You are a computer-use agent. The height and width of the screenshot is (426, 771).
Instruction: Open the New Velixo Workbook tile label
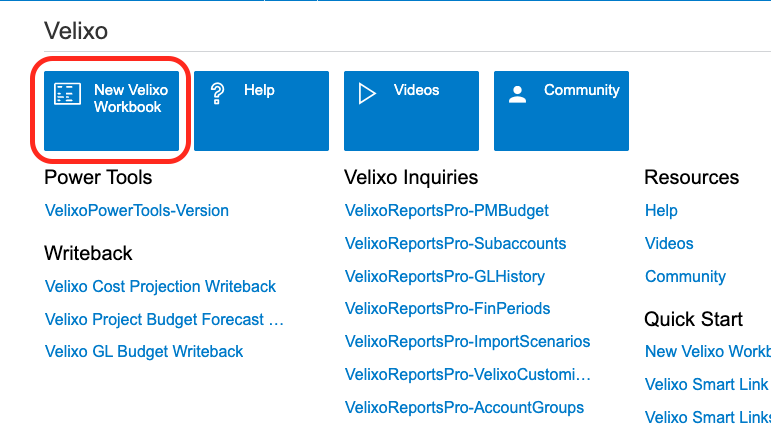tap(131, 98)
